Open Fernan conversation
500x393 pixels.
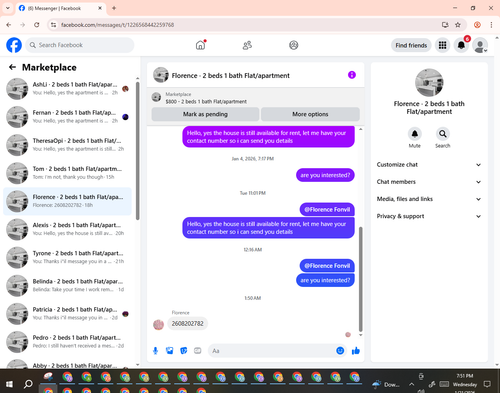(x=68, y=117)
